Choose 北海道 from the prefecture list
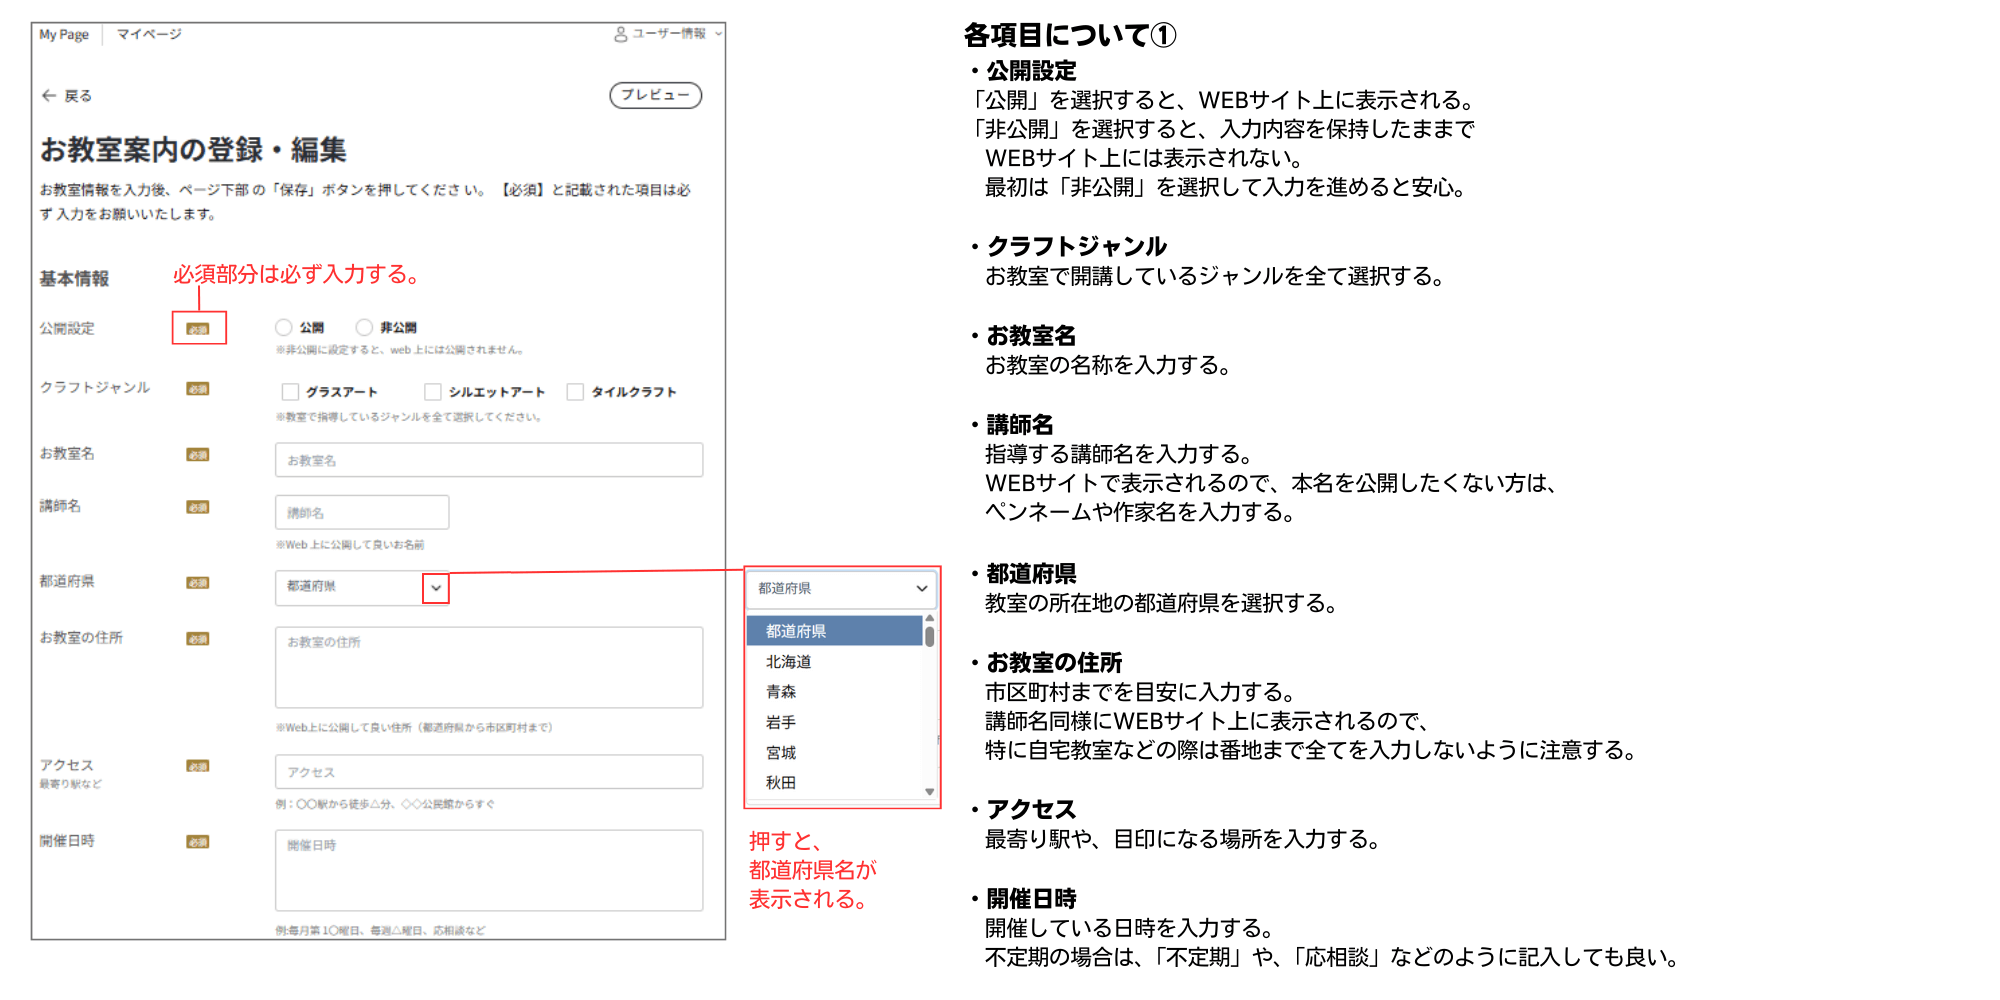The height and width of the screenshot is (1000, 2000). click(789, 662)
